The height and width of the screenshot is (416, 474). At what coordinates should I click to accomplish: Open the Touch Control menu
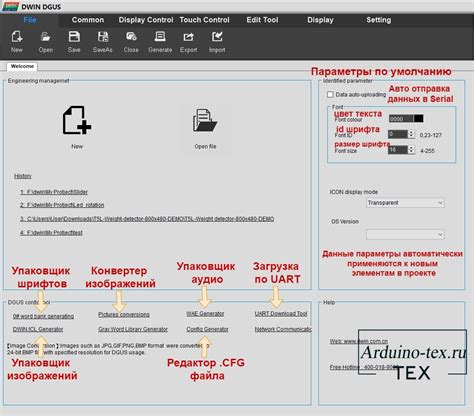204,20
